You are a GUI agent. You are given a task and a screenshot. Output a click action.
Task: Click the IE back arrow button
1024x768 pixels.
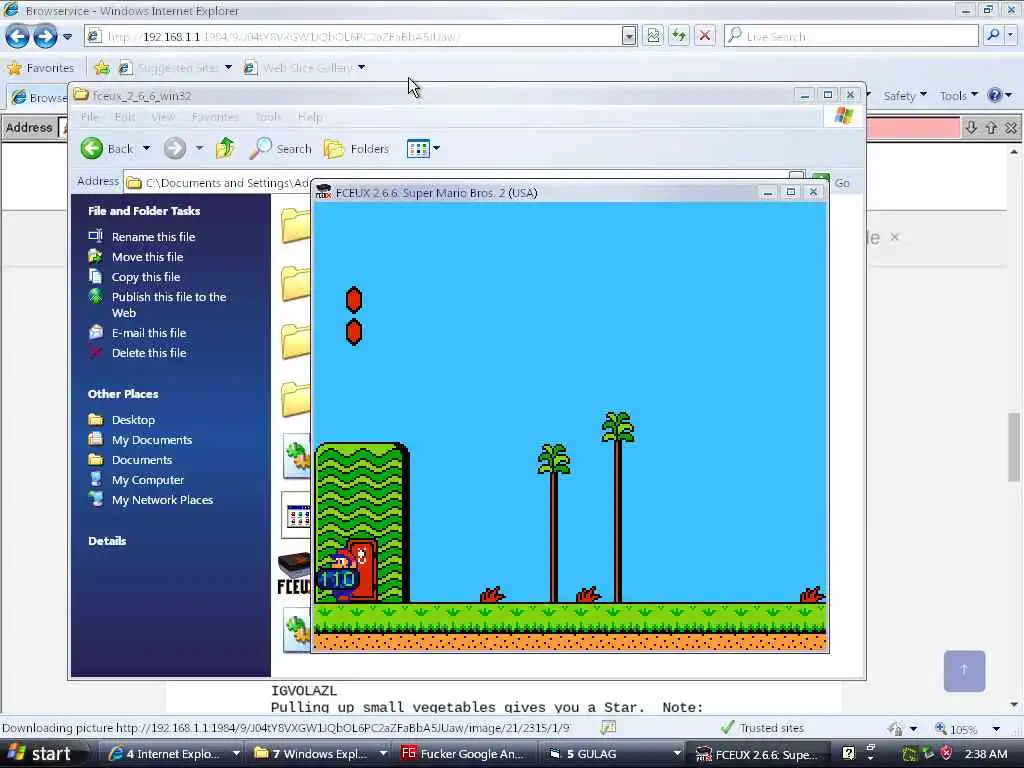(x=17, y=36)
